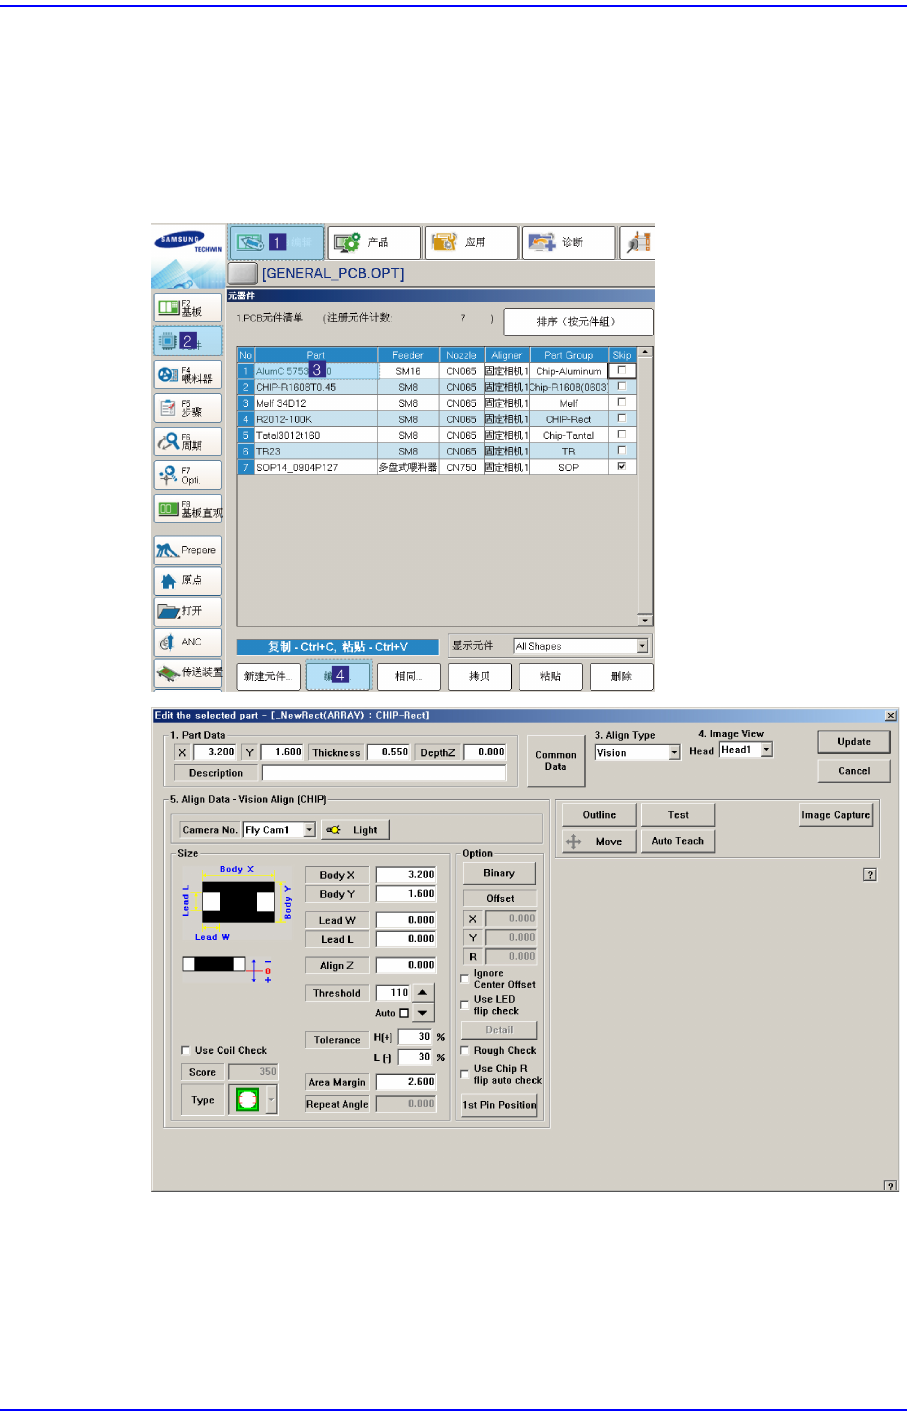
Task: Click the 传送装置 conveyor sidebar button
Action: point(187,673)
